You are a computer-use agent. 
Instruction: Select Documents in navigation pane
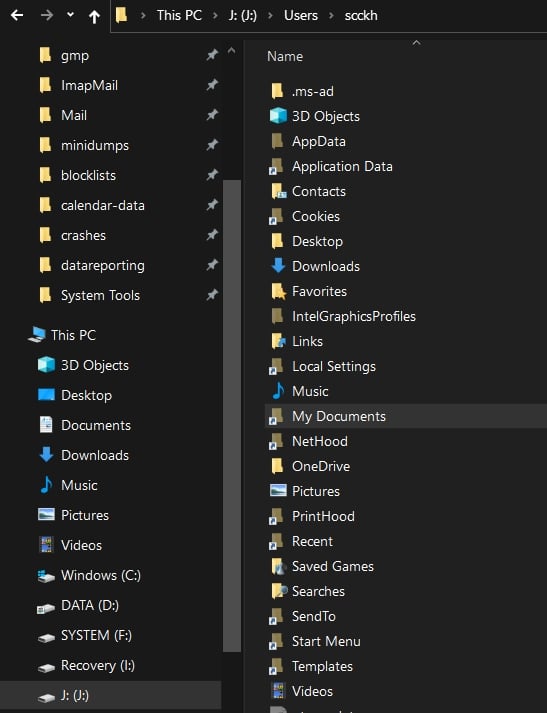tap(95, 426)
